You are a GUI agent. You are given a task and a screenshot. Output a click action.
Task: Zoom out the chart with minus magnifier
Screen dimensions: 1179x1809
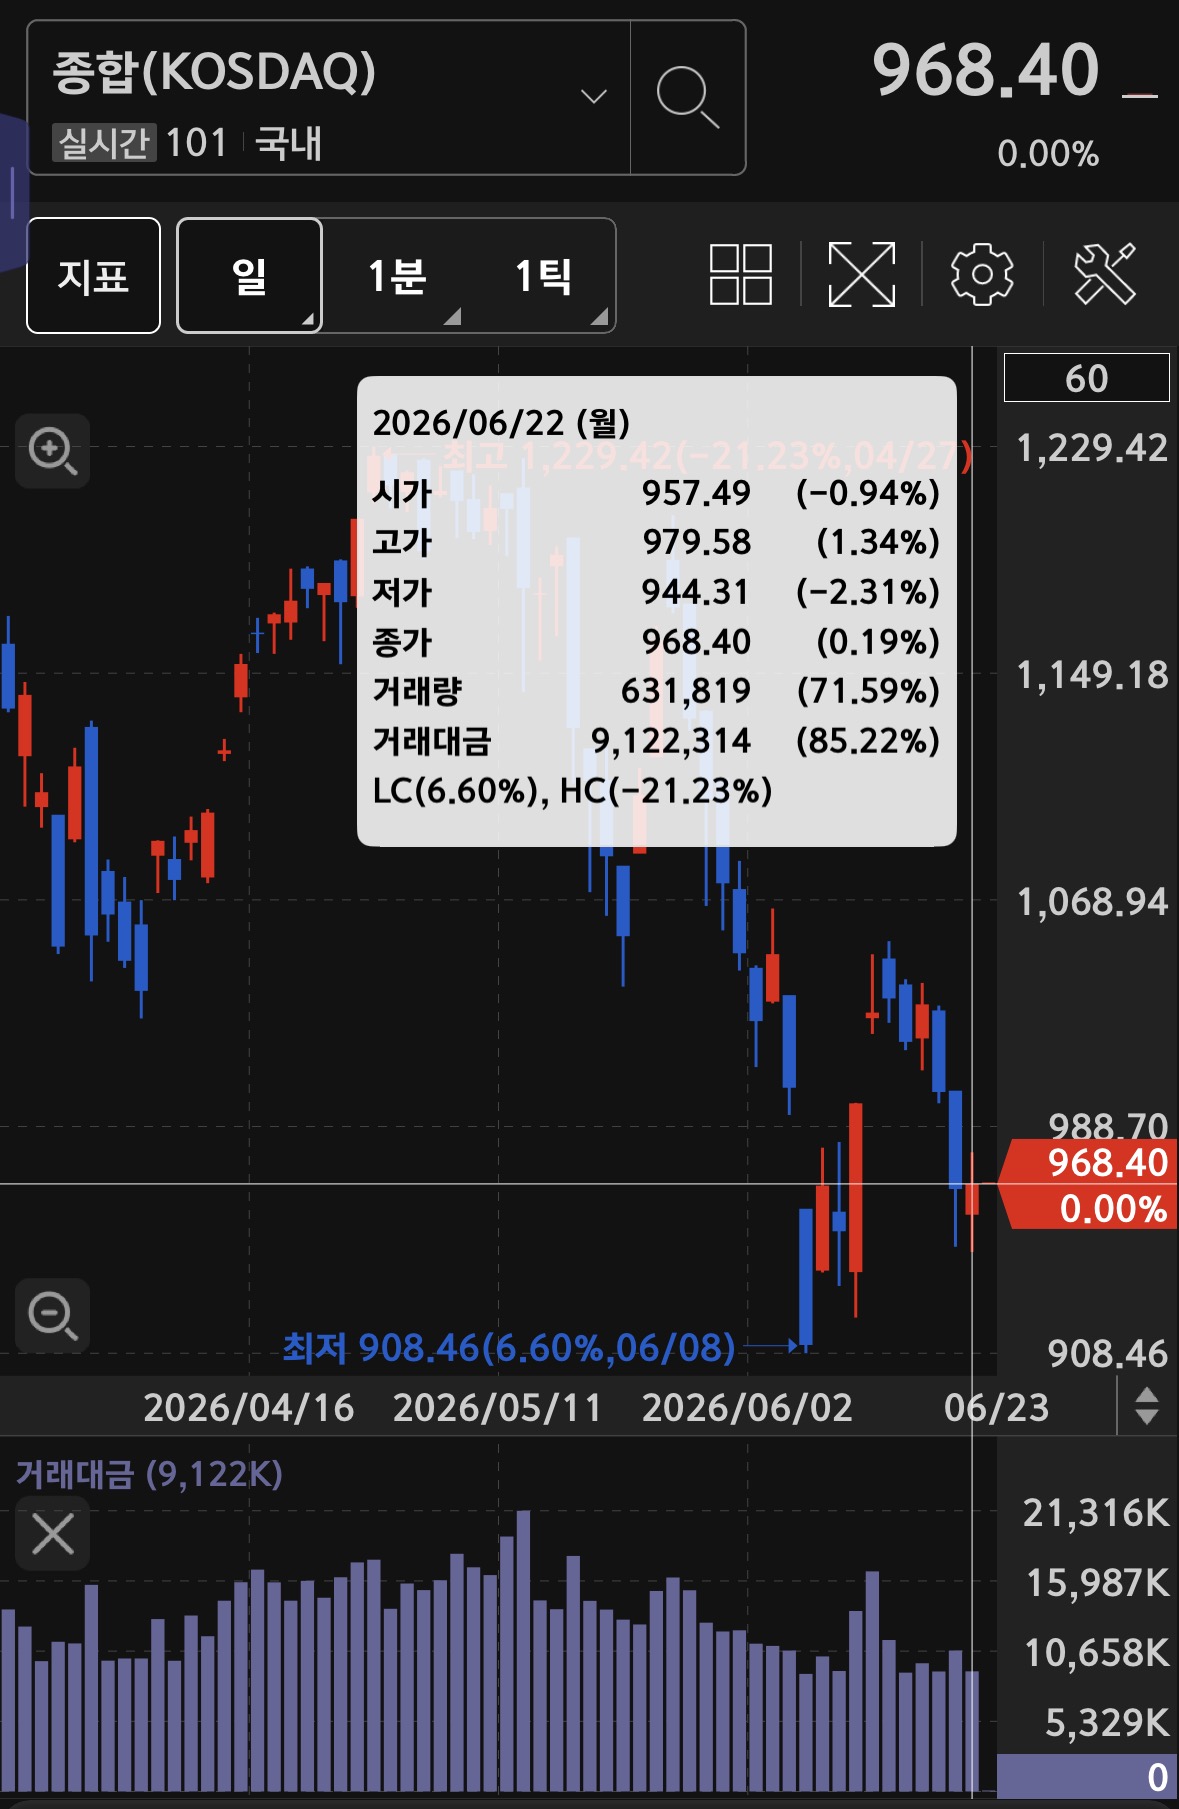tap(52, 1315)
